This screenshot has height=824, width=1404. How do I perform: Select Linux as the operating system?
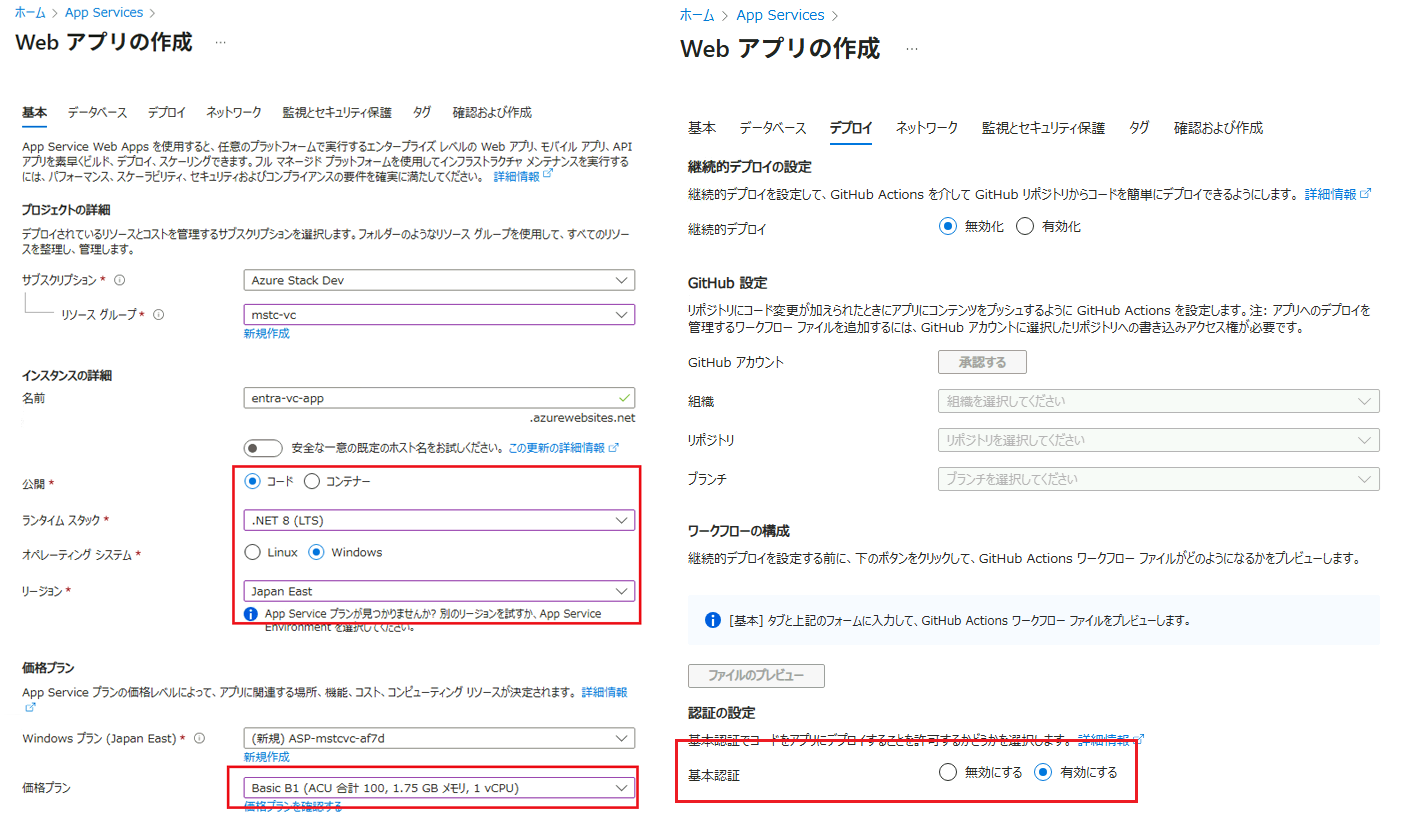253,552
